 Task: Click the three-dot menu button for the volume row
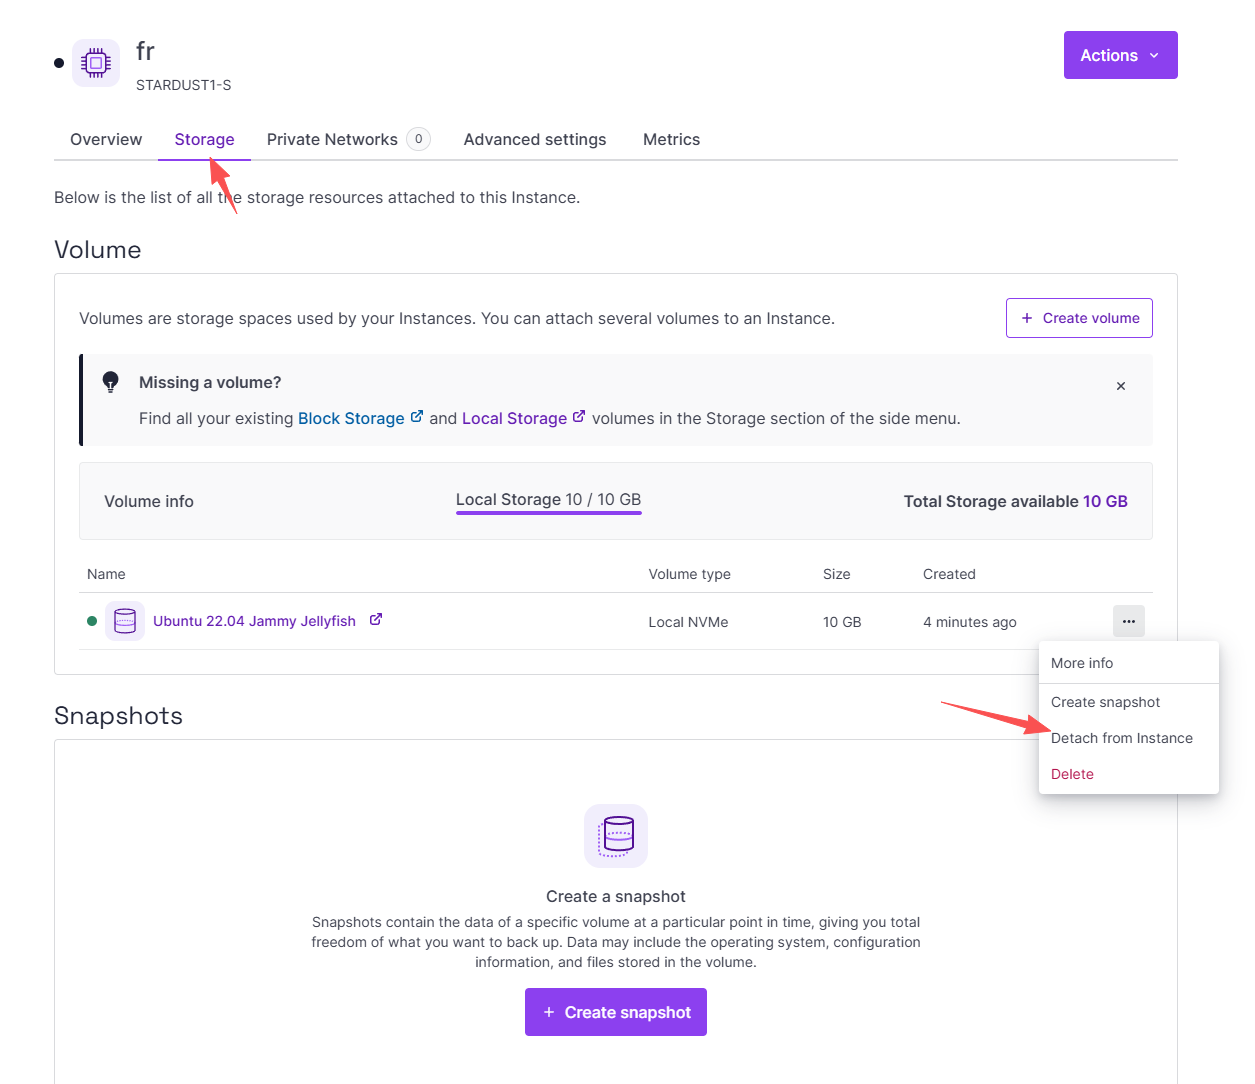[x=1129, y=621]
